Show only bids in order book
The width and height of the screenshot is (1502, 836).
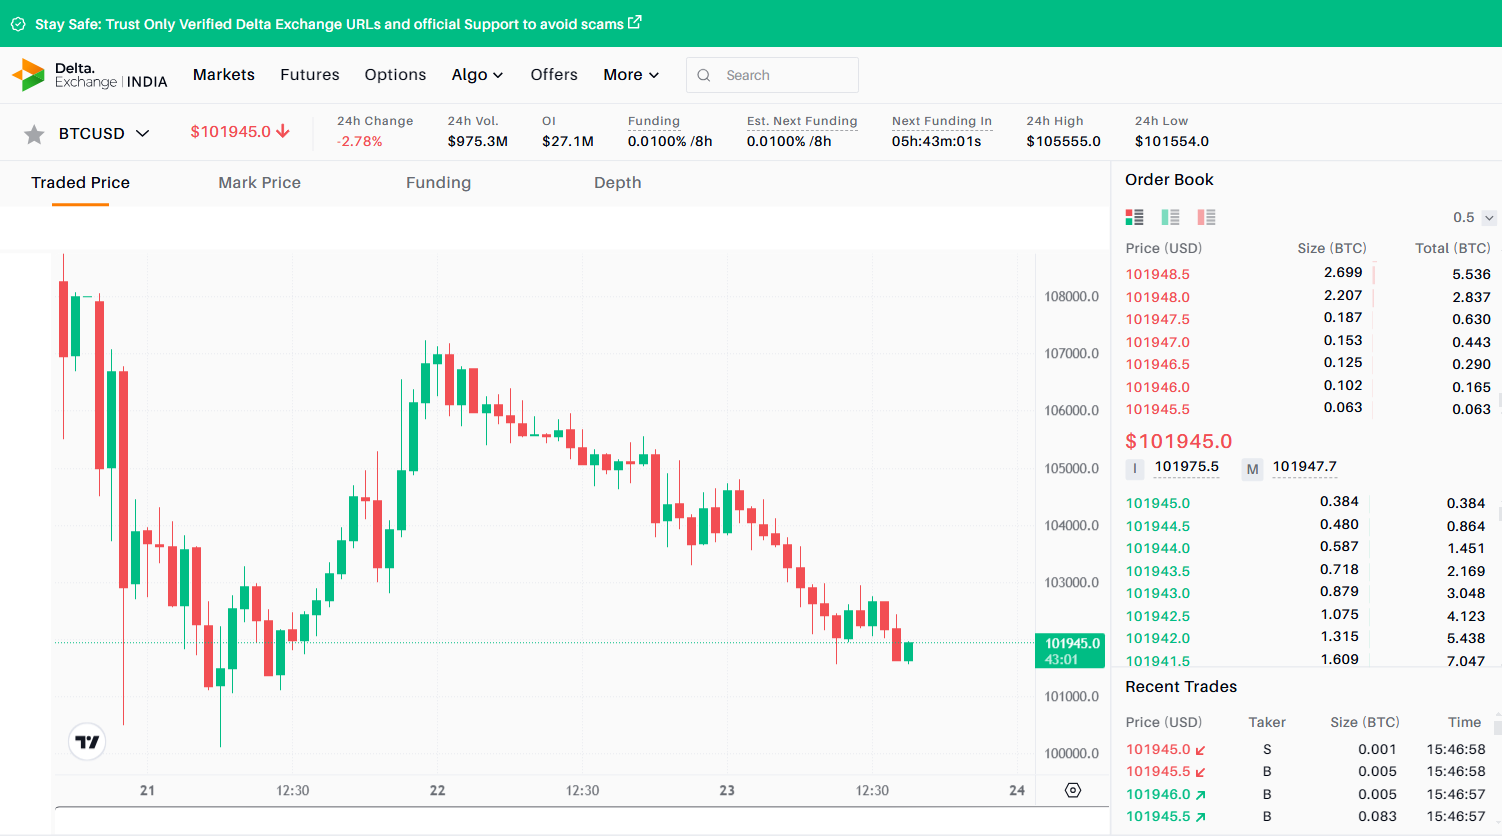(x=1170, y=217)
